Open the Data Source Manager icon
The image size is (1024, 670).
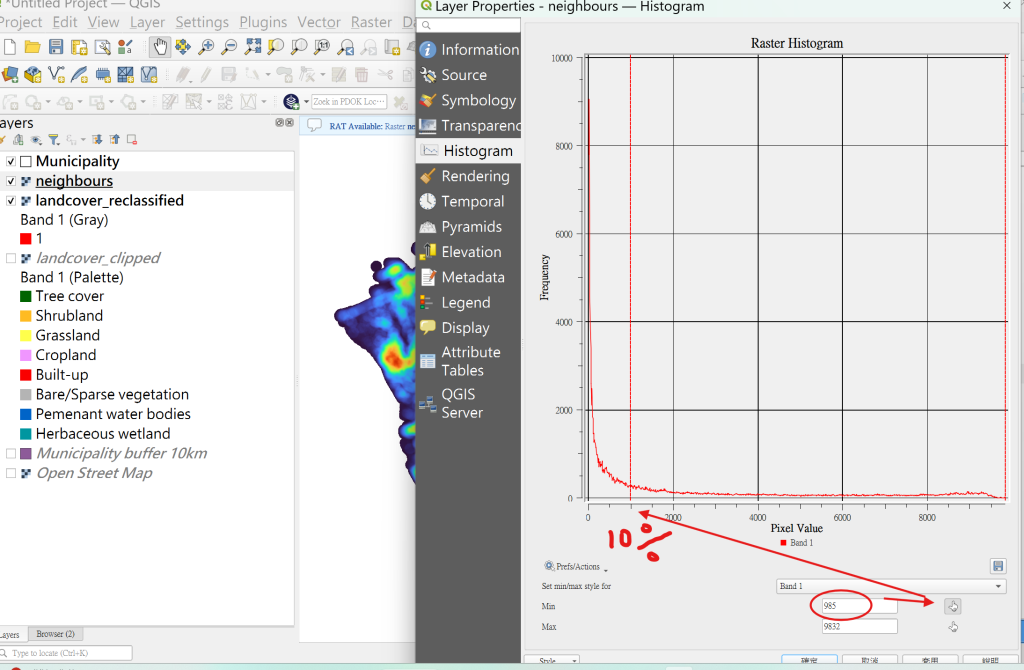(x=10, y=74)
